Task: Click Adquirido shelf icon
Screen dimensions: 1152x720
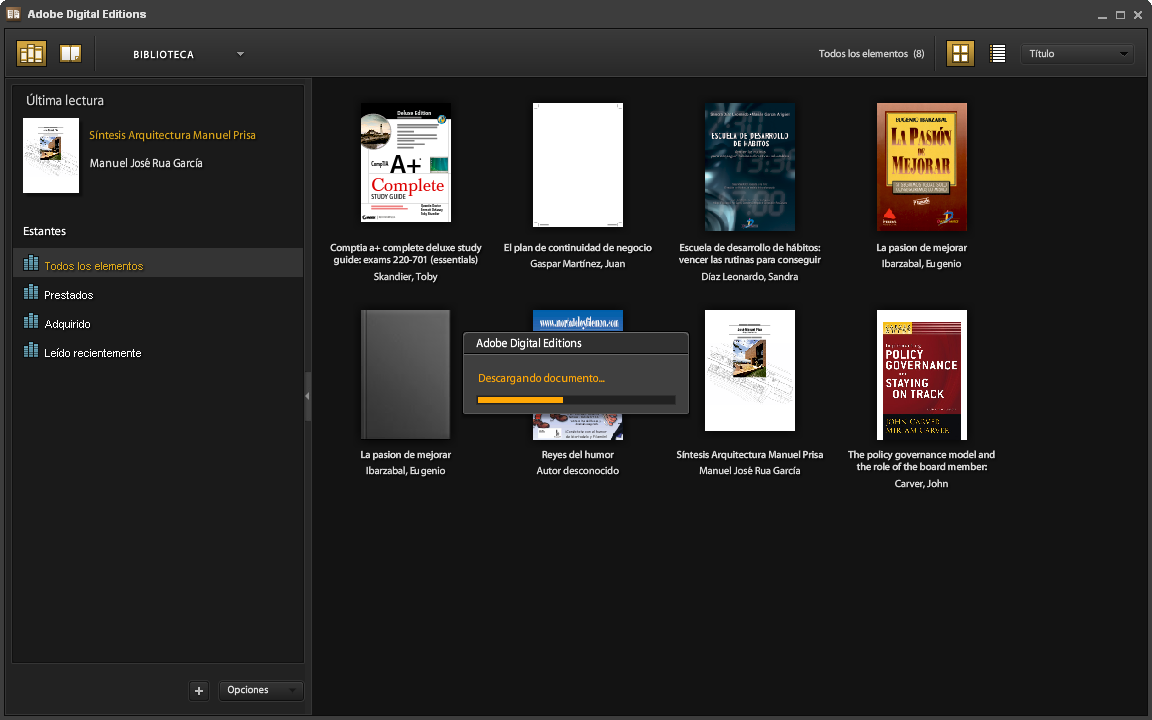Action: [31, 320]
